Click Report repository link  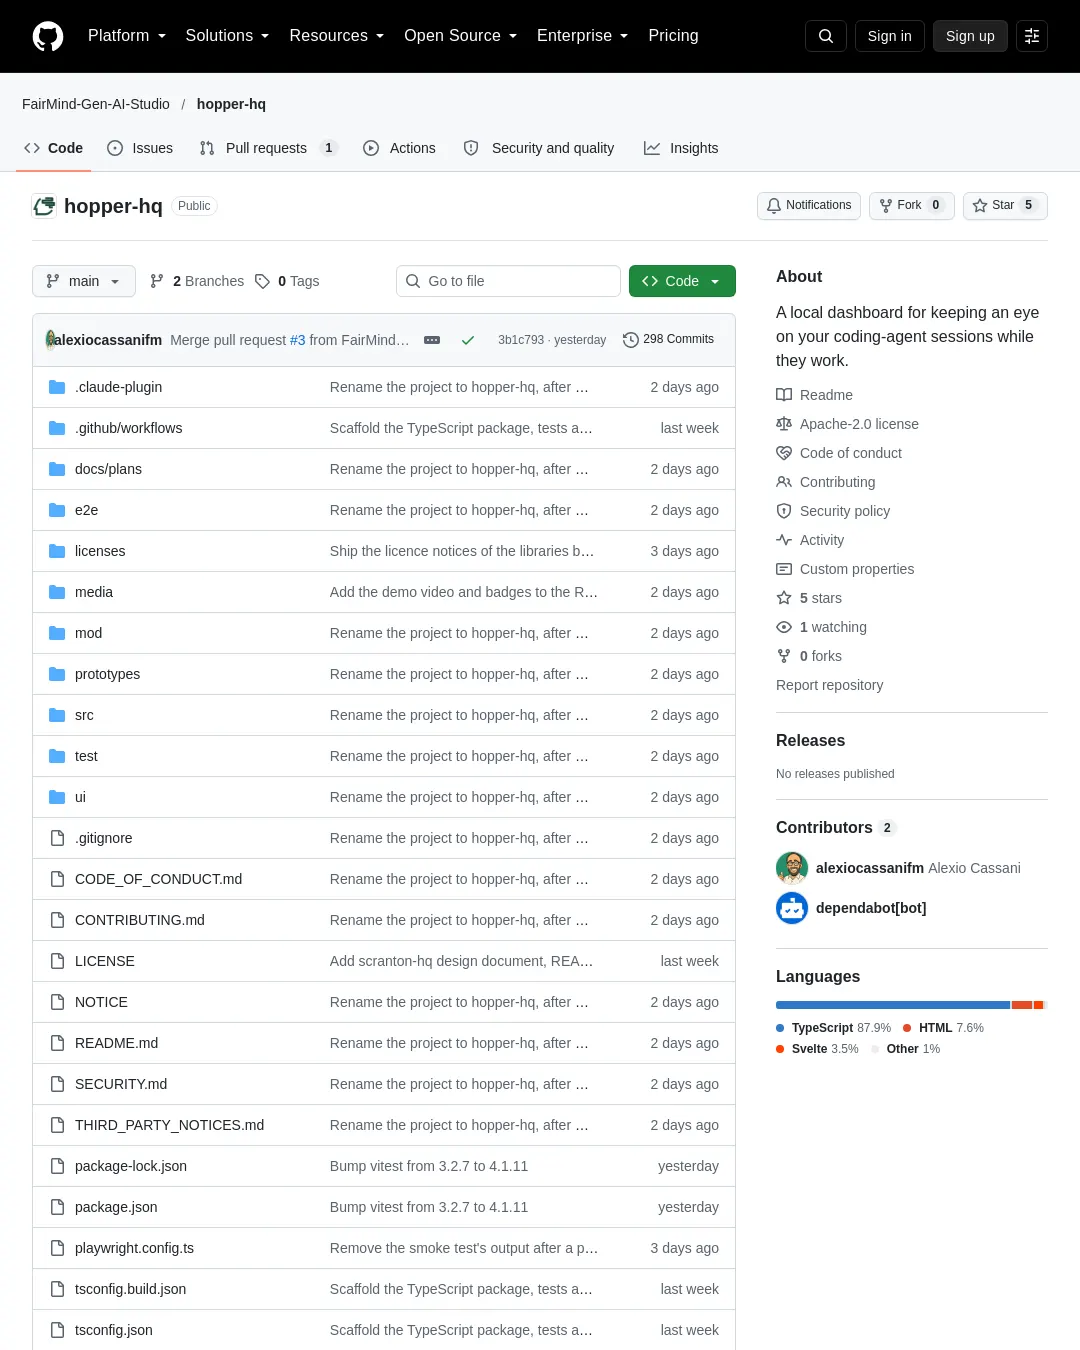click(x=829, y=685)
